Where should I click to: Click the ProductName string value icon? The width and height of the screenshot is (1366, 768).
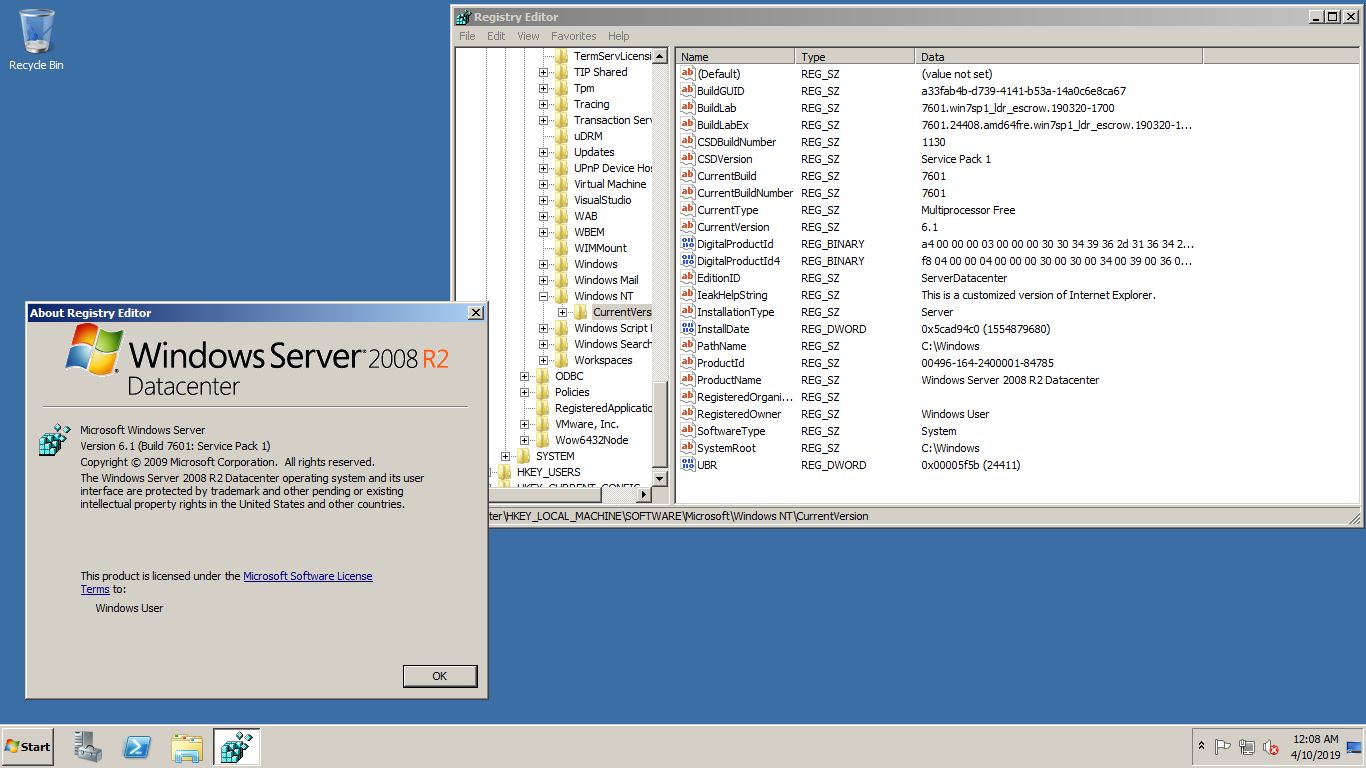click(687, 380)
